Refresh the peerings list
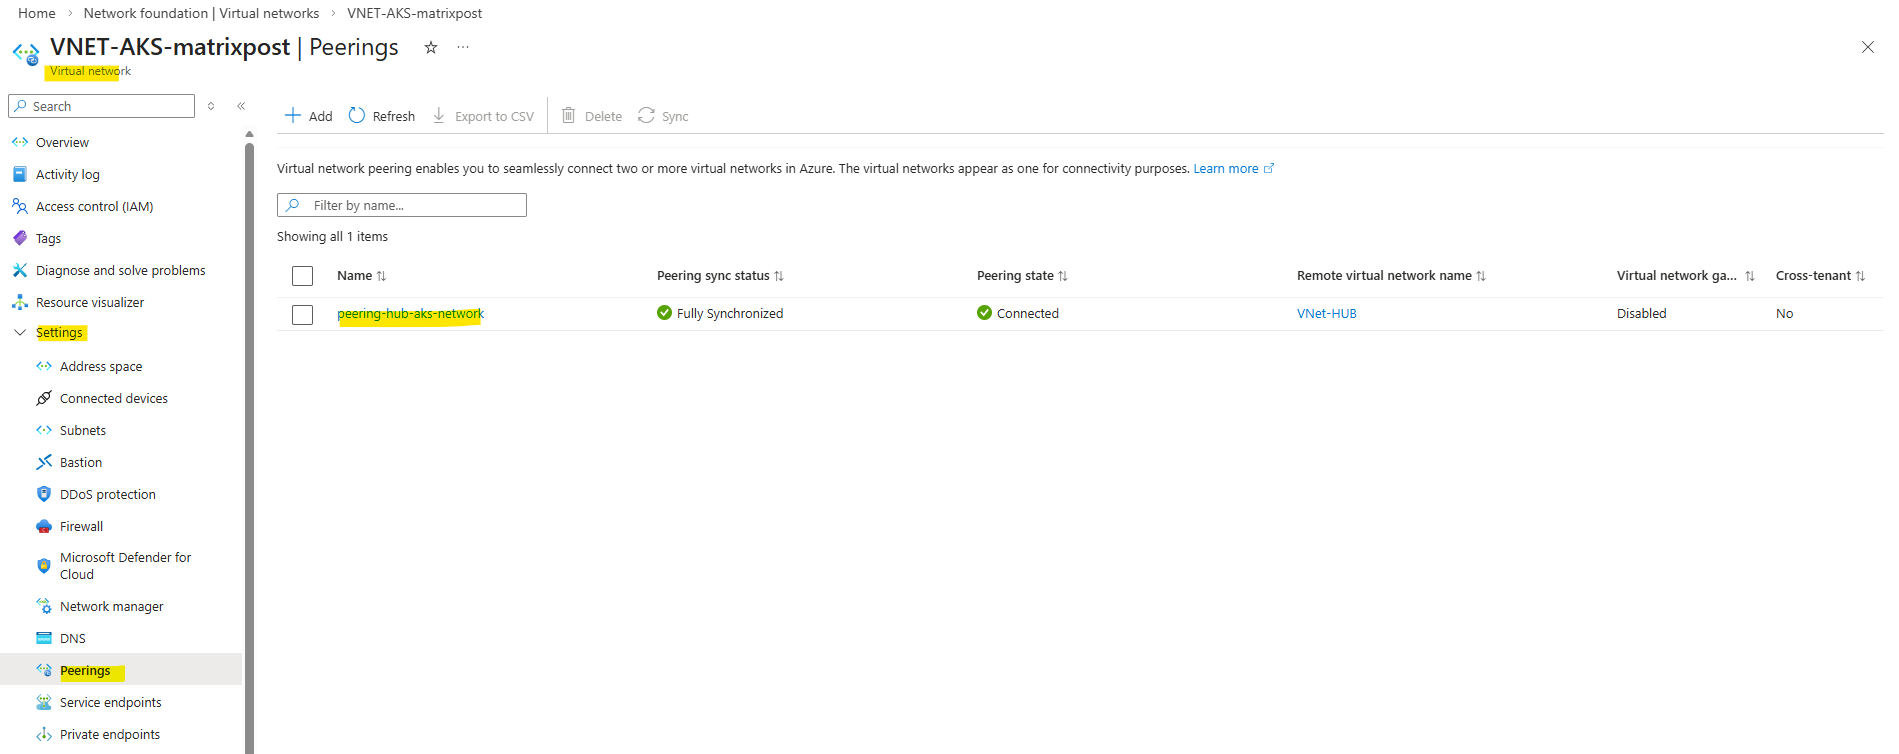 (x=382, y=116)
